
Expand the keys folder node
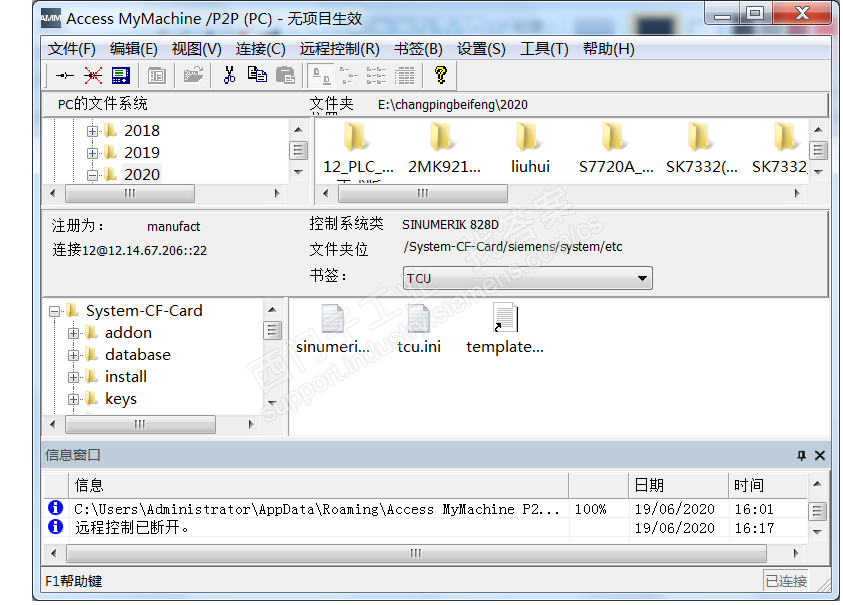[x=74, y=400]
